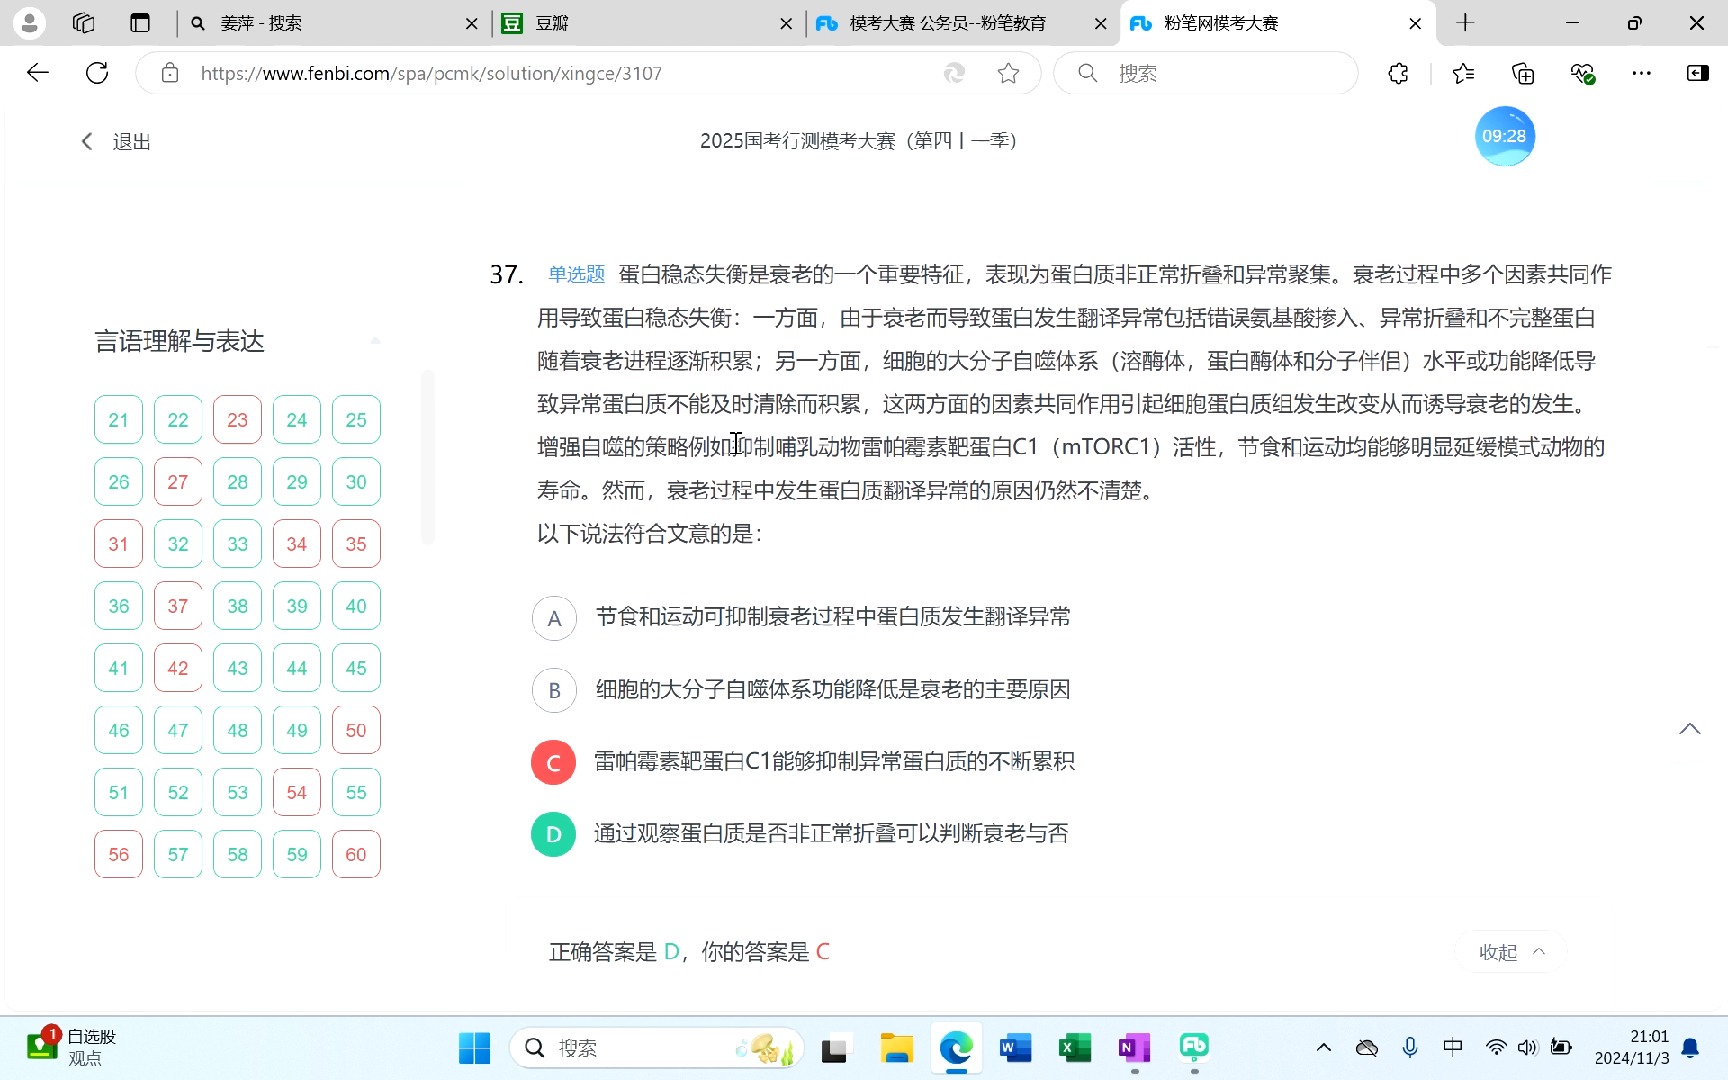The width and height of the screenshot is (1728, 1080).
Task: Go to question 50
Action: 356,730
